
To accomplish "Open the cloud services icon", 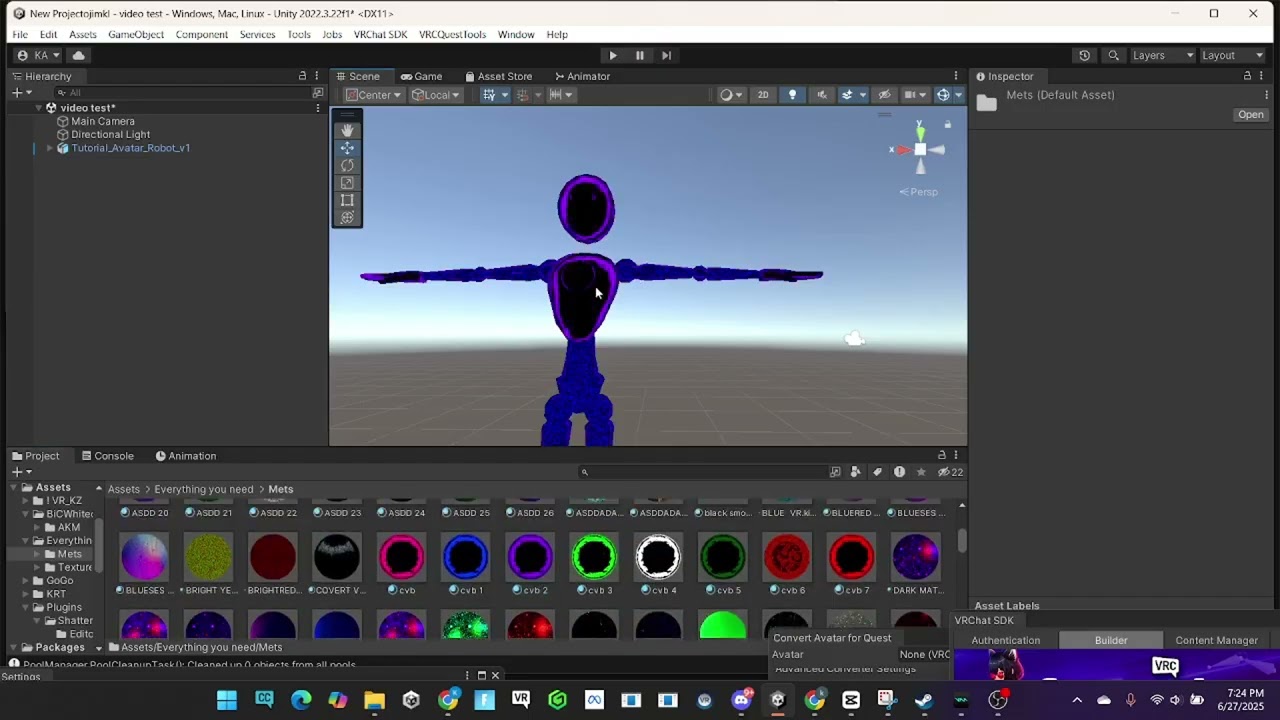I will (79, 55).
